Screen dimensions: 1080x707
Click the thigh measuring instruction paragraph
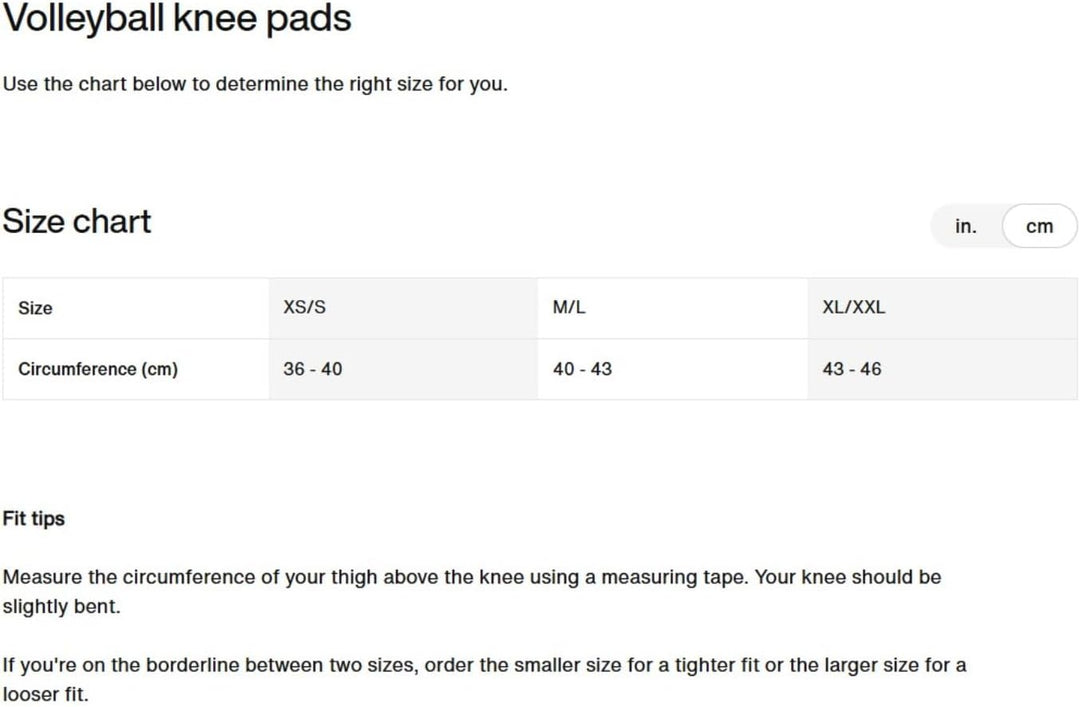pos(472,591)
